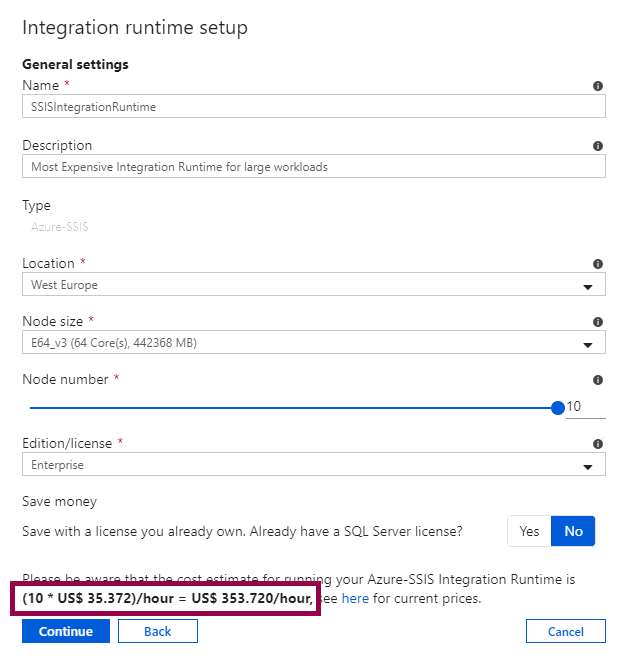Viewport: 630px width, 660px height.
Task: Click the Edition/license info icon
Action: click(x=598, y=444)
